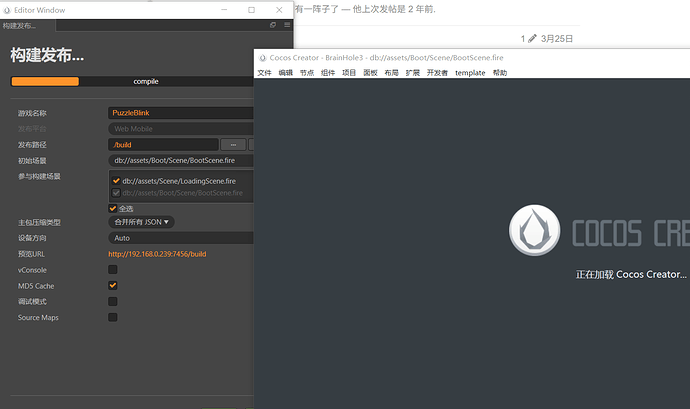Click the 参与构建场景 label
Screen dimensions: 690x409
(x=39, y=177)
